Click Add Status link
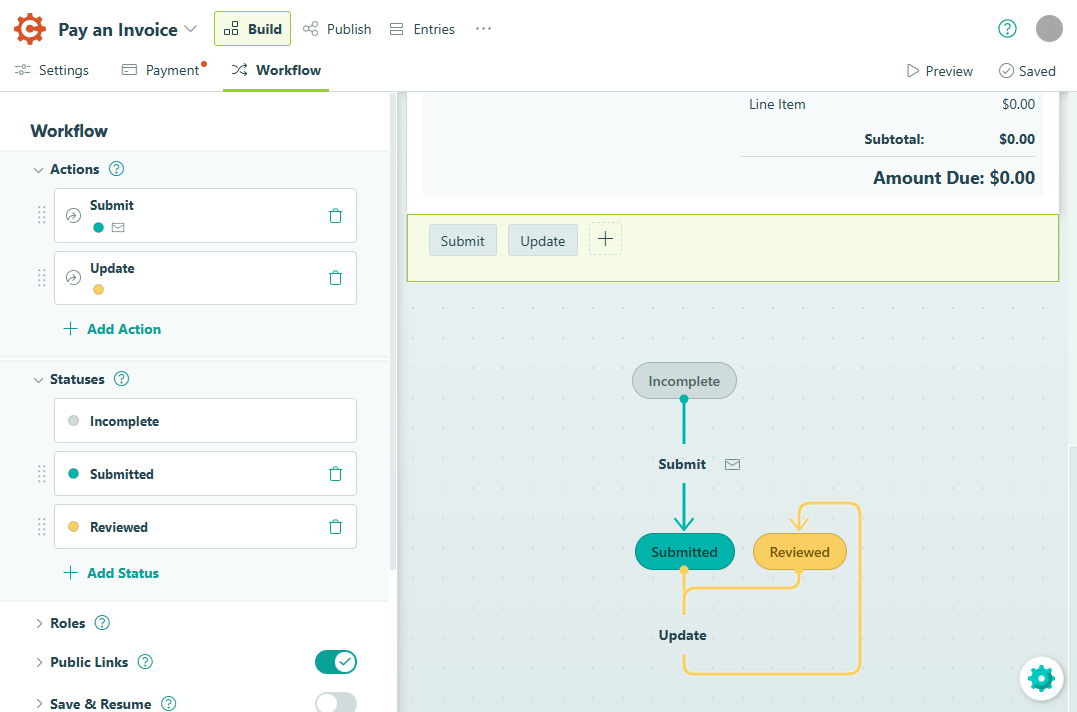1077x712 pixels. tap(111, 573)
